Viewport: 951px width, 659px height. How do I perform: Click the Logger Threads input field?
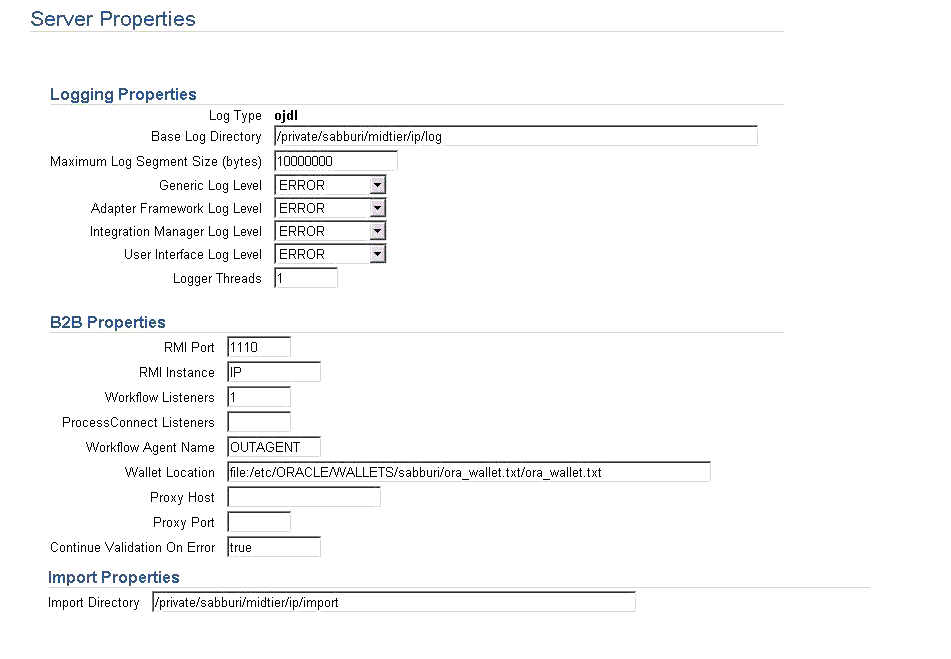306,278
